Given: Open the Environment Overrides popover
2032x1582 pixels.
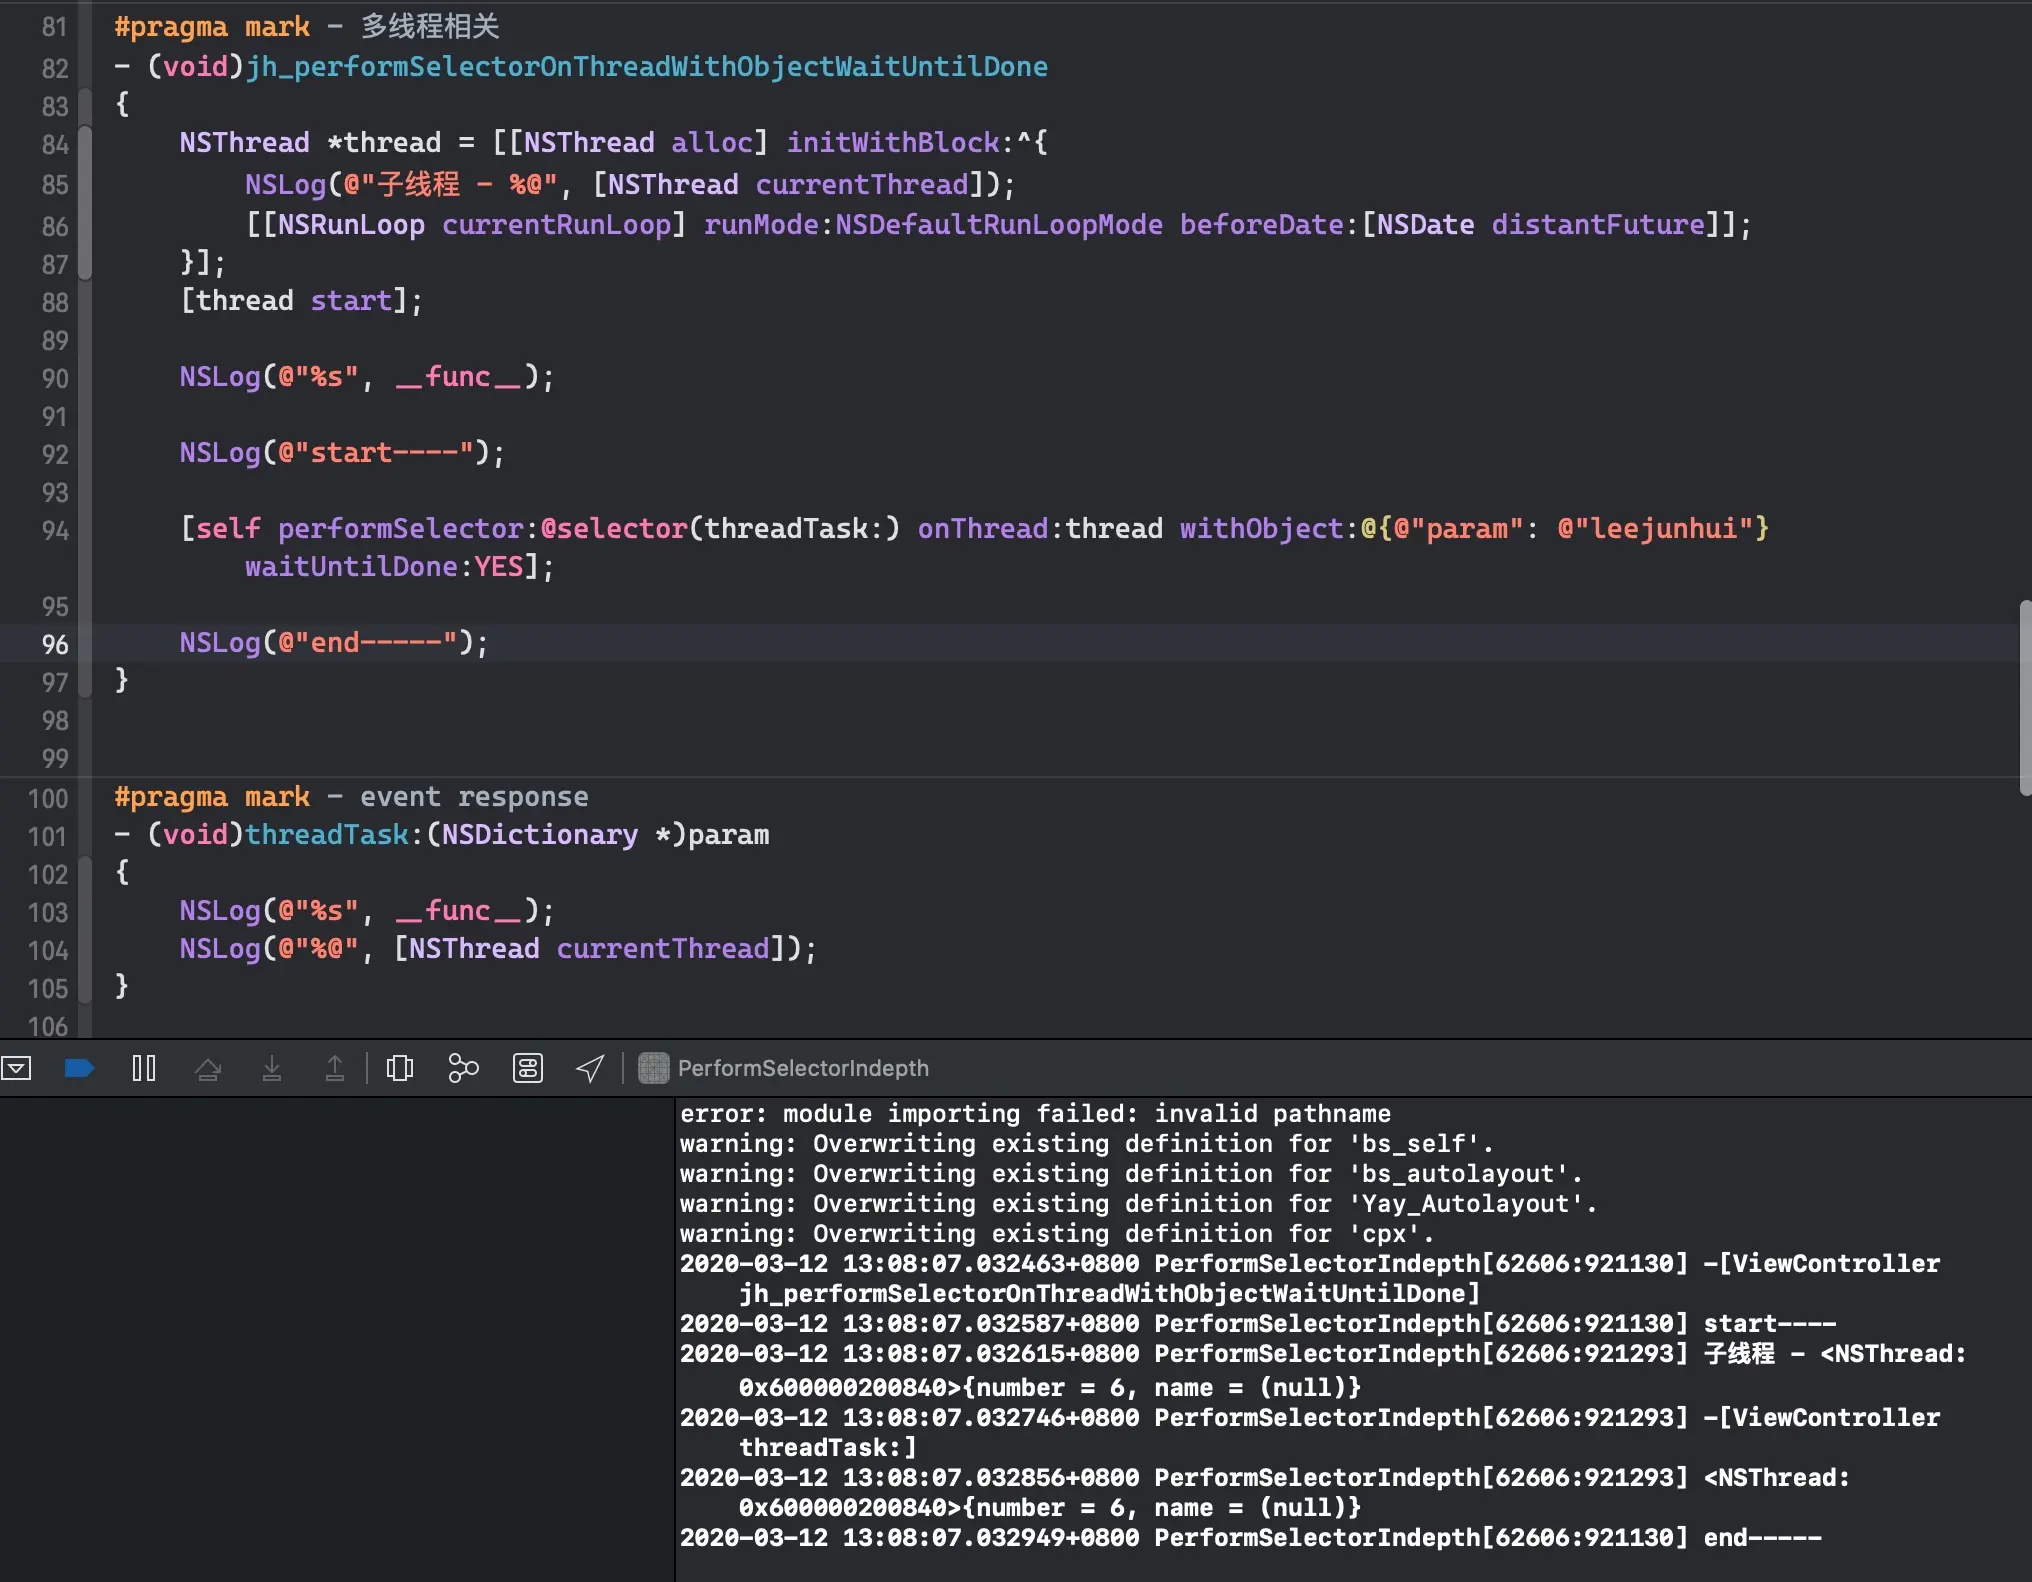Looking at the screenshot, I should [527, 1068].
